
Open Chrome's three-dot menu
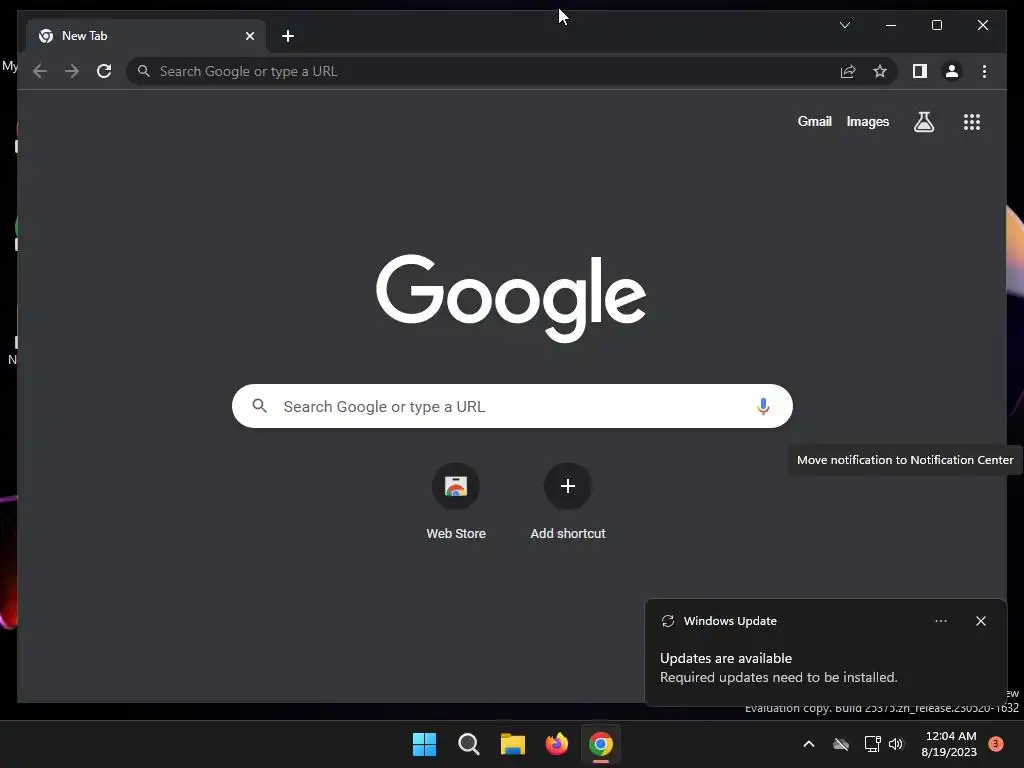(x=984, y=71)
